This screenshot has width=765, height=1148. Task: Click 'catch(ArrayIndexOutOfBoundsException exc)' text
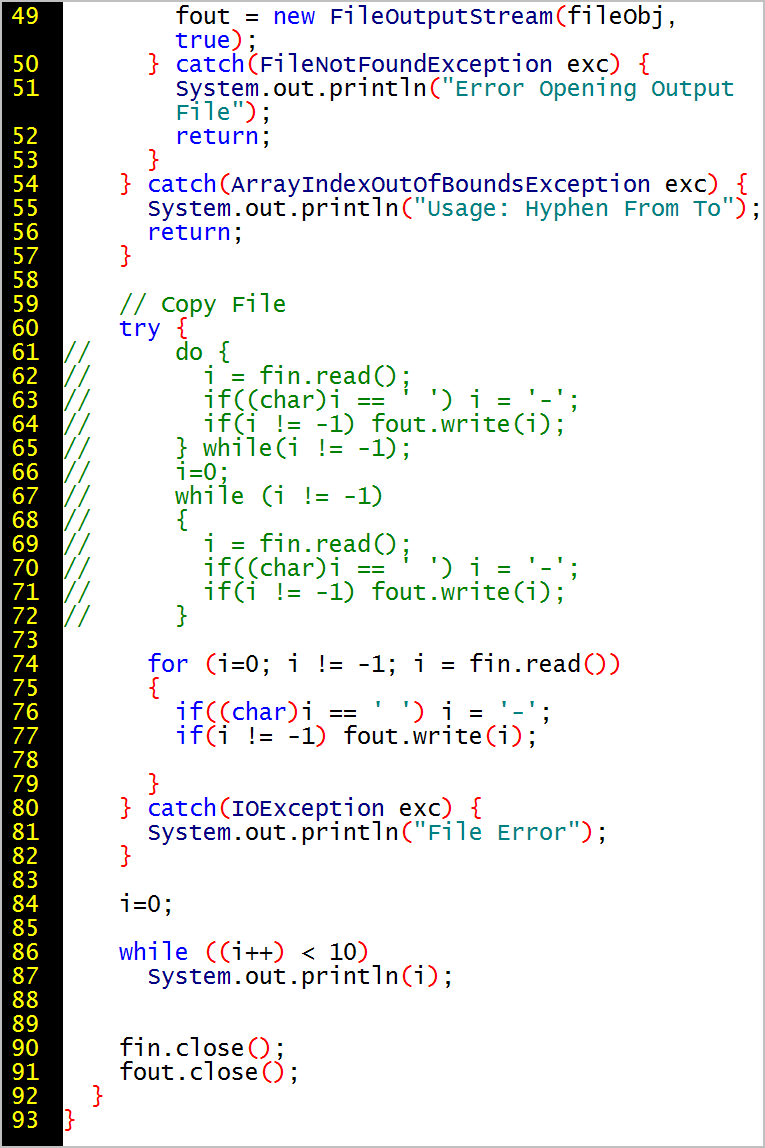coord(433,184)
